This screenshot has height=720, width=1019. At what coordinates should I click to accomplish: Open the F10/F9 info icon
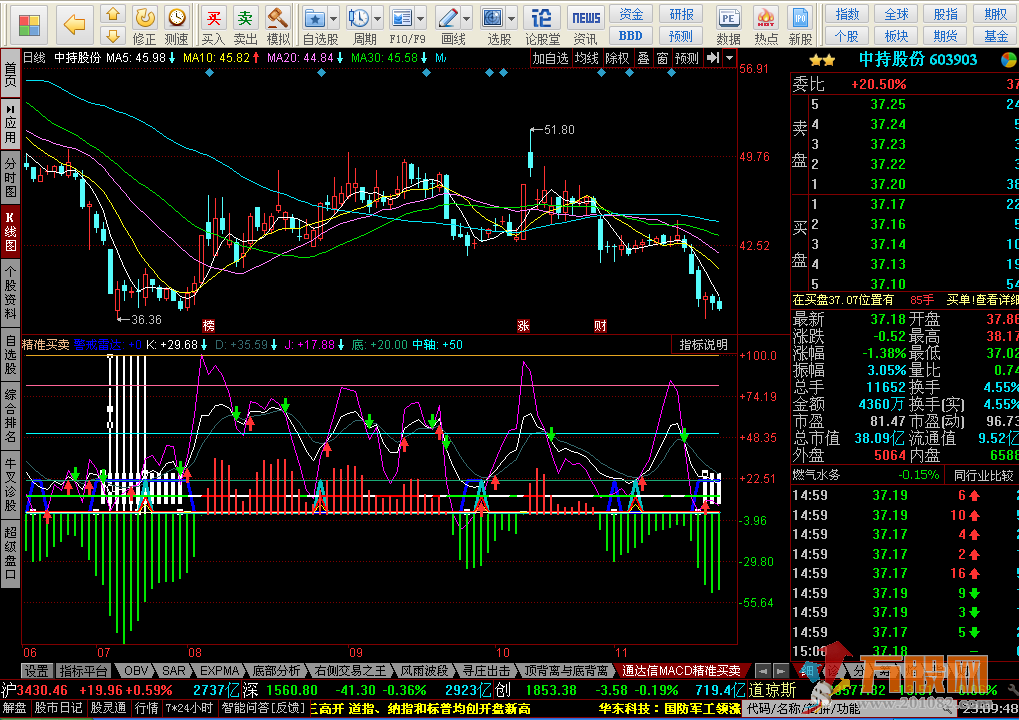[402, 18]
